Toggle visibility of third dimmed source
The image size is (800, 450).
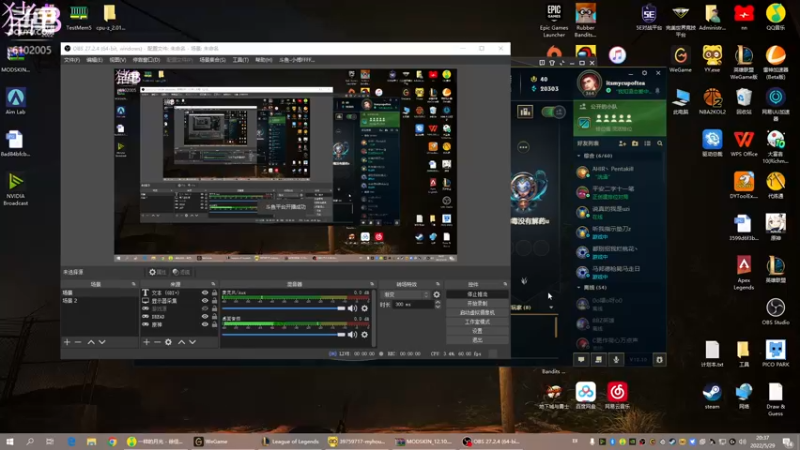(205, 309)
